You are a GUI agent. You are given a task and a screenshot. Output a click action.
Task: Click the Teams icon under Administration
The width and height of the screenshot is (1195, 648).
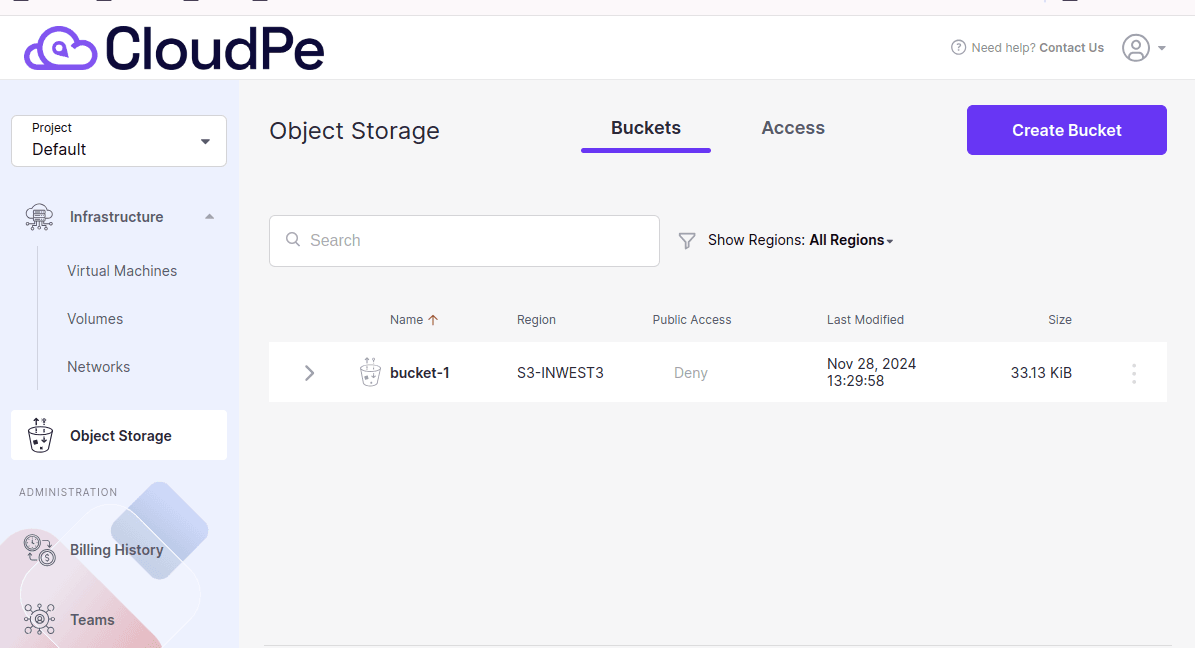pos(39,619)
